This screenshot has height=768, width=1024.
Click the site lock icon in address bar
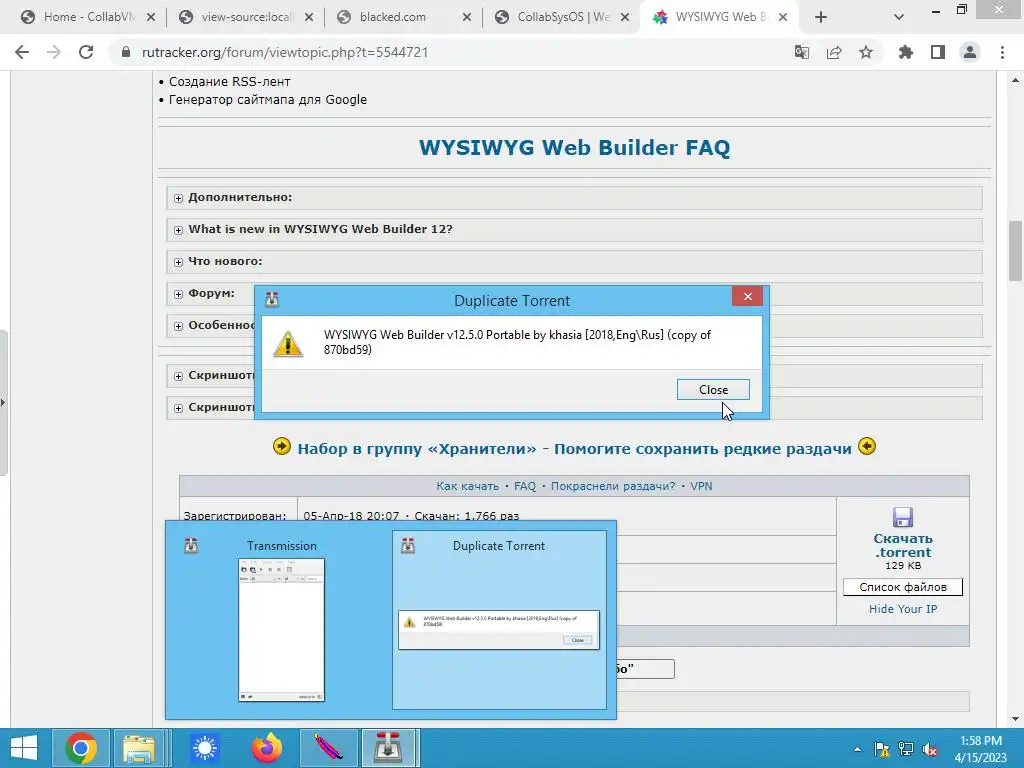pyautogui.click(x=125, y=52)
